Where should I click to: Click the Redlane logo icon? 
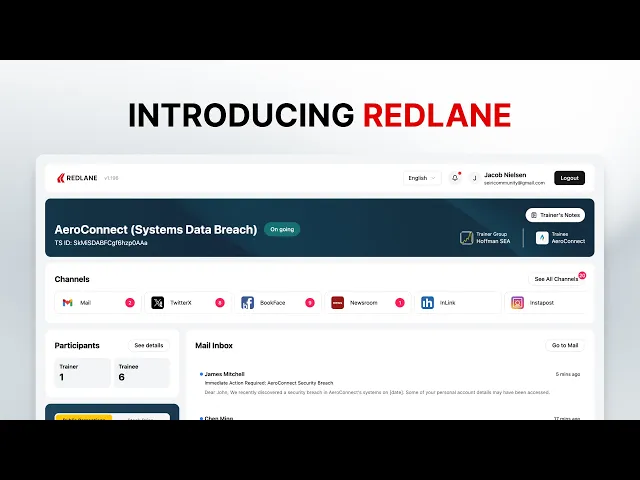pos(61,178)
